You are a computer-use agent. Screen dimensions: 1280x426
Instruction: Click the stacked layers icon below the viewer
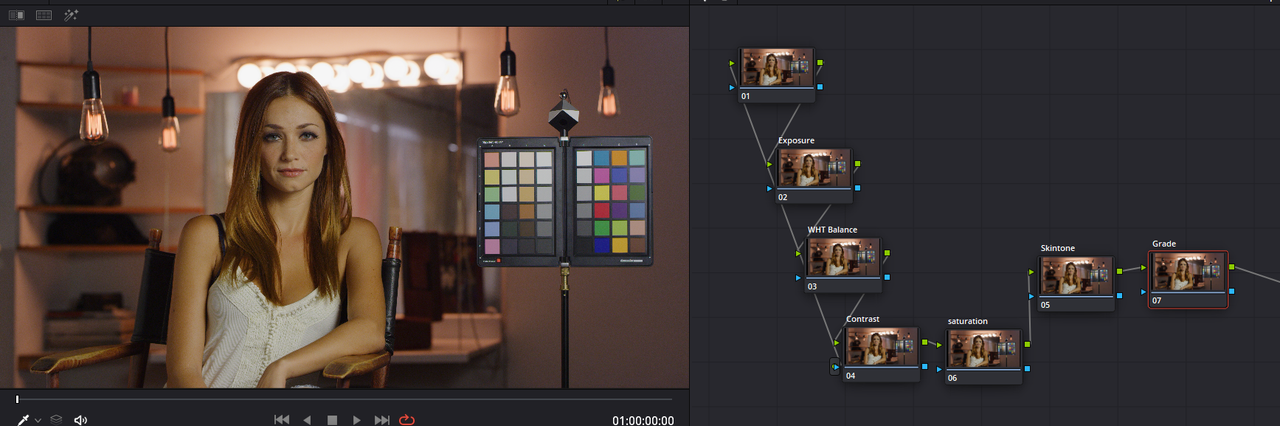click(x=56, y=420)
